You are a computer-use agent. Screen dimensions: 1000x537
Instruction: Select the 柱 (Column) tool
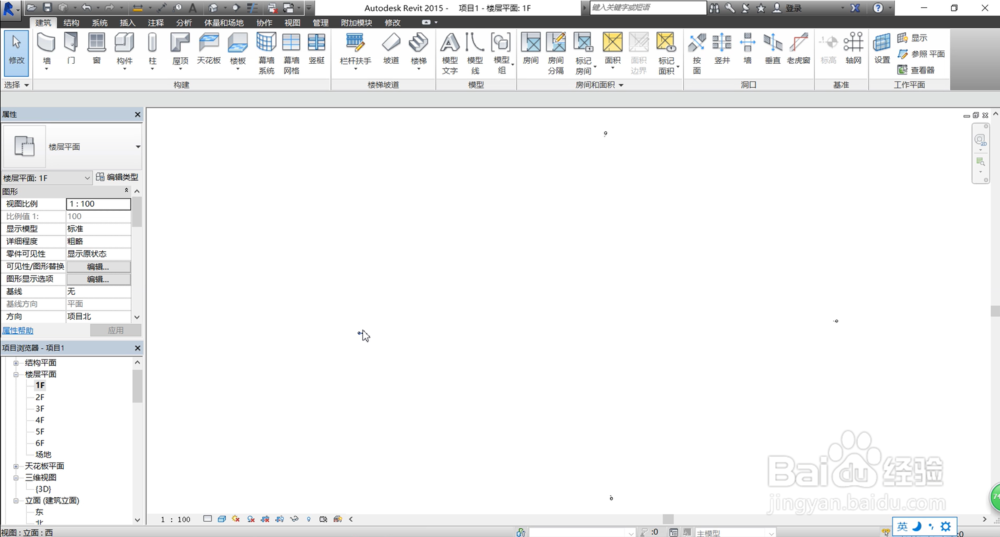pos(152,51)
